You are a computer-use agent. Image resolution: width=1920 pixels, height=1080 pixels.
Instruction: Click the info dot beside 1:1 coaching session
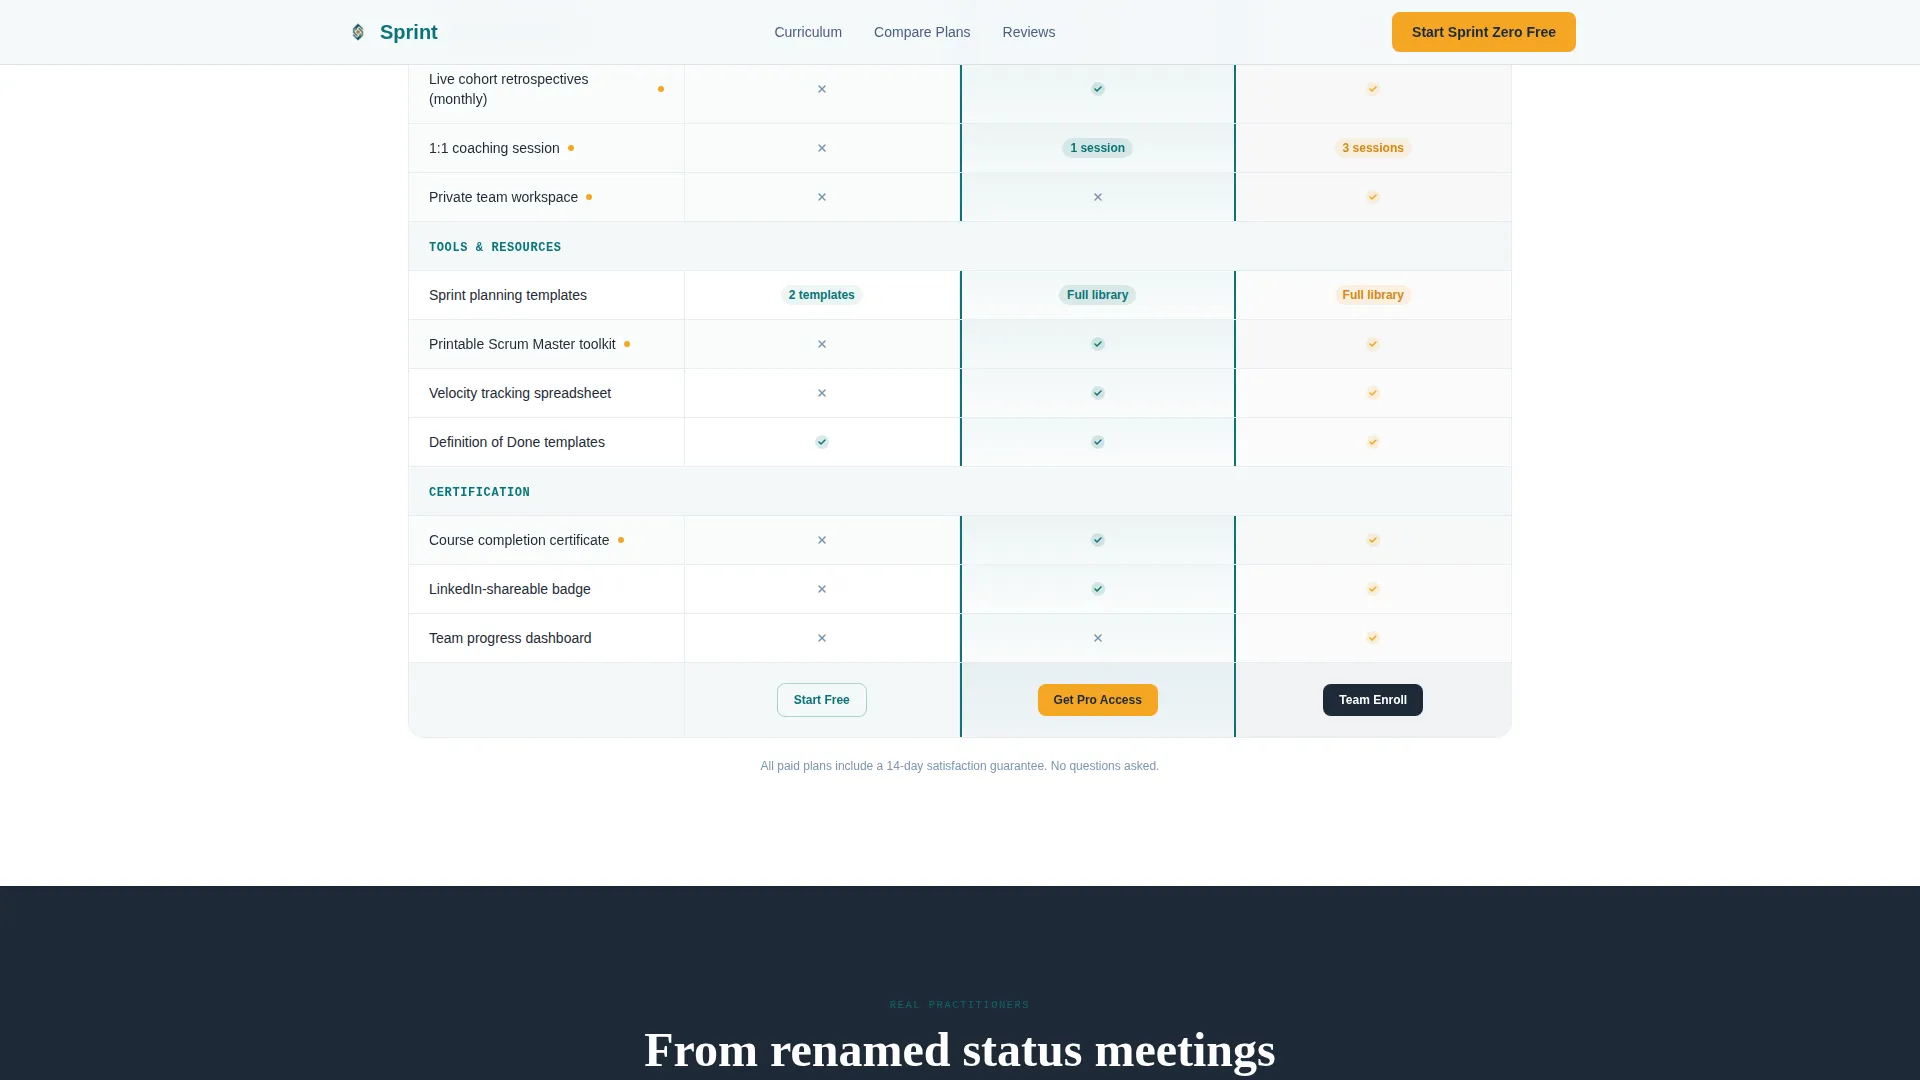(571, 148)
